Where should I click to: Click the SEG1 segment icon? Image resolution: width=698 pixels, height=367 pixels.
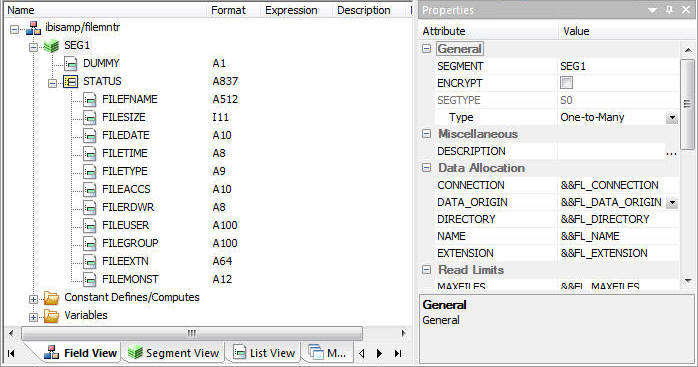pos(52,46)
